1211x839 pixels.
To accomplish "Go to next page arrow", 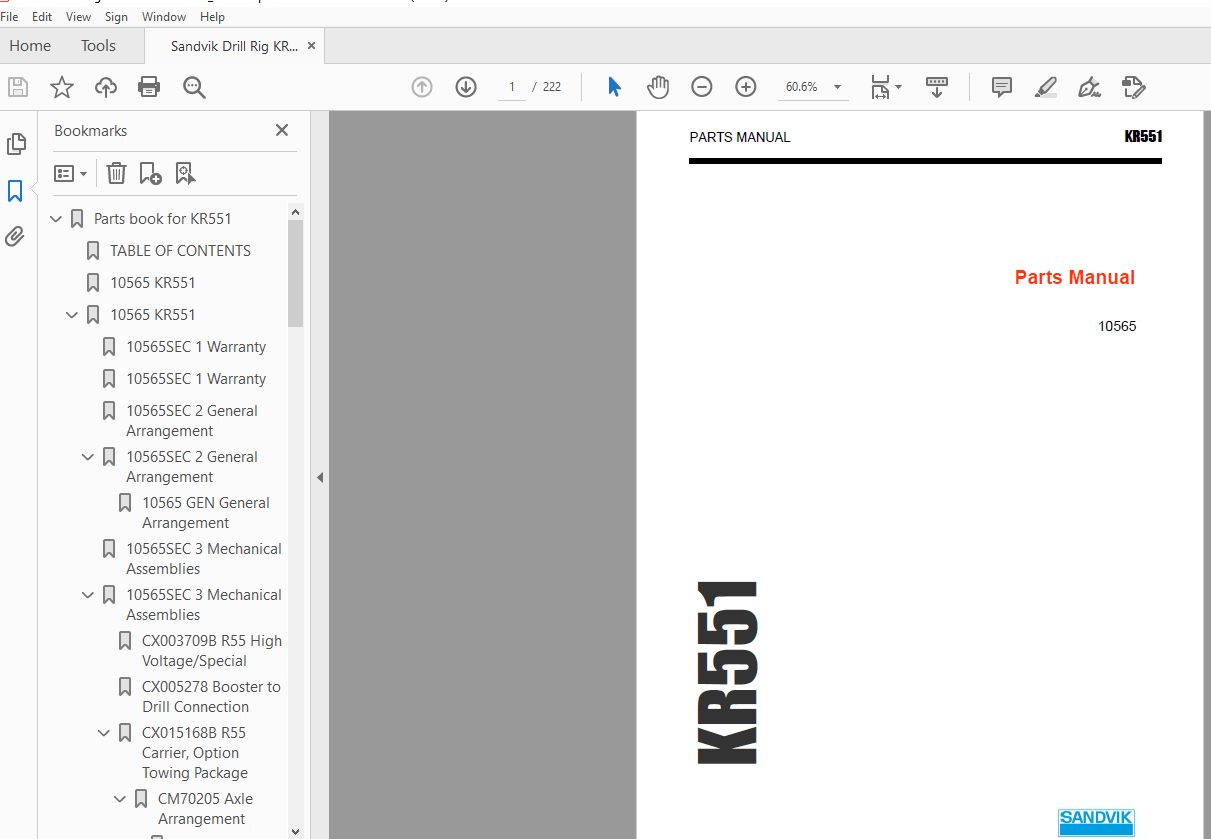I will pos(466,87).
